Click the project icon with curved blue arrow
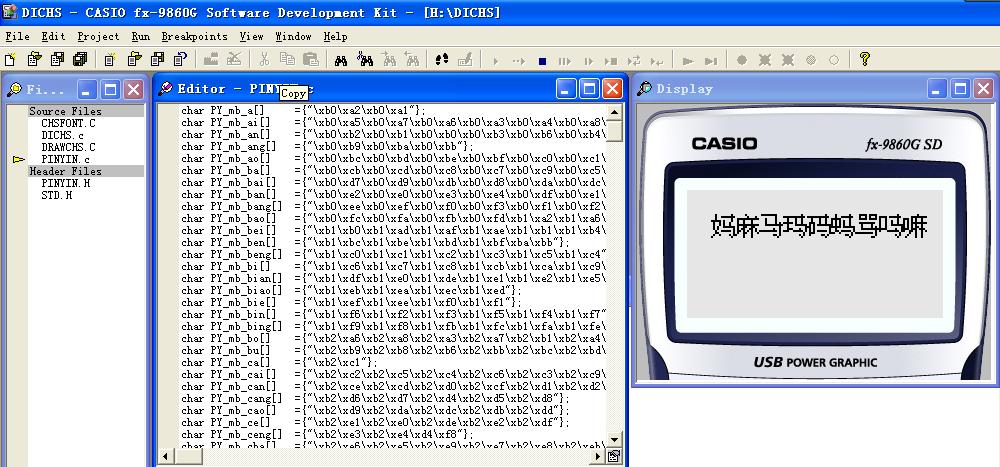This screenshot has width=1000, height=467. coord(180,60)
